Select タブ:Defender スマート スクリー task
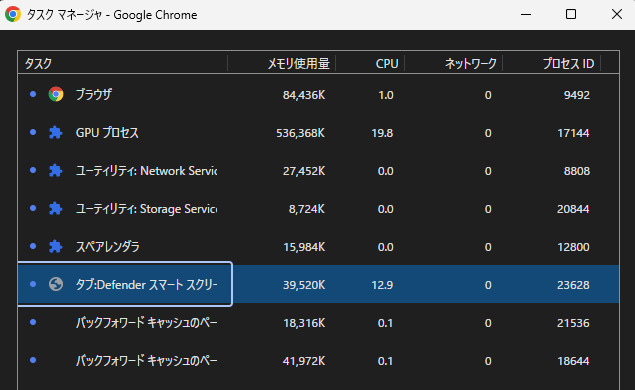Image resolution: width=635 pixels, height=390 pixels. (x=319, y=284)
